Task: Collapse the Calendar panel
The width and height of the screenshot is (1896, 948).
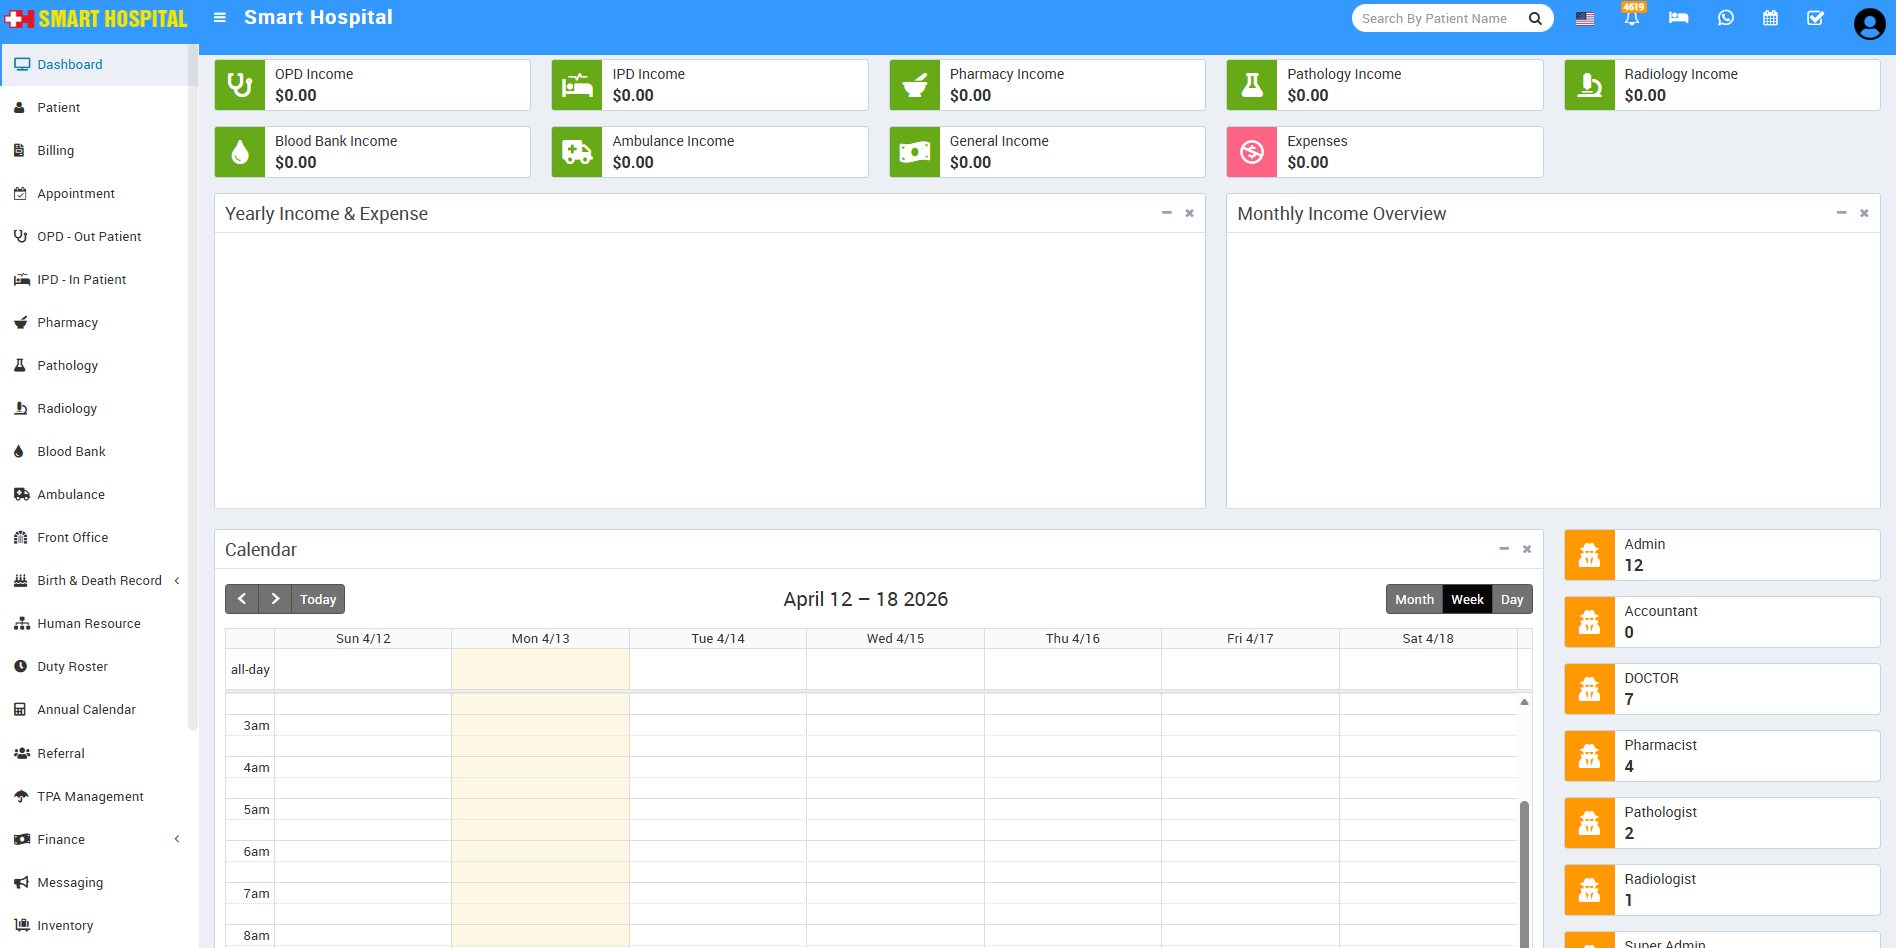Action: 1504,549
